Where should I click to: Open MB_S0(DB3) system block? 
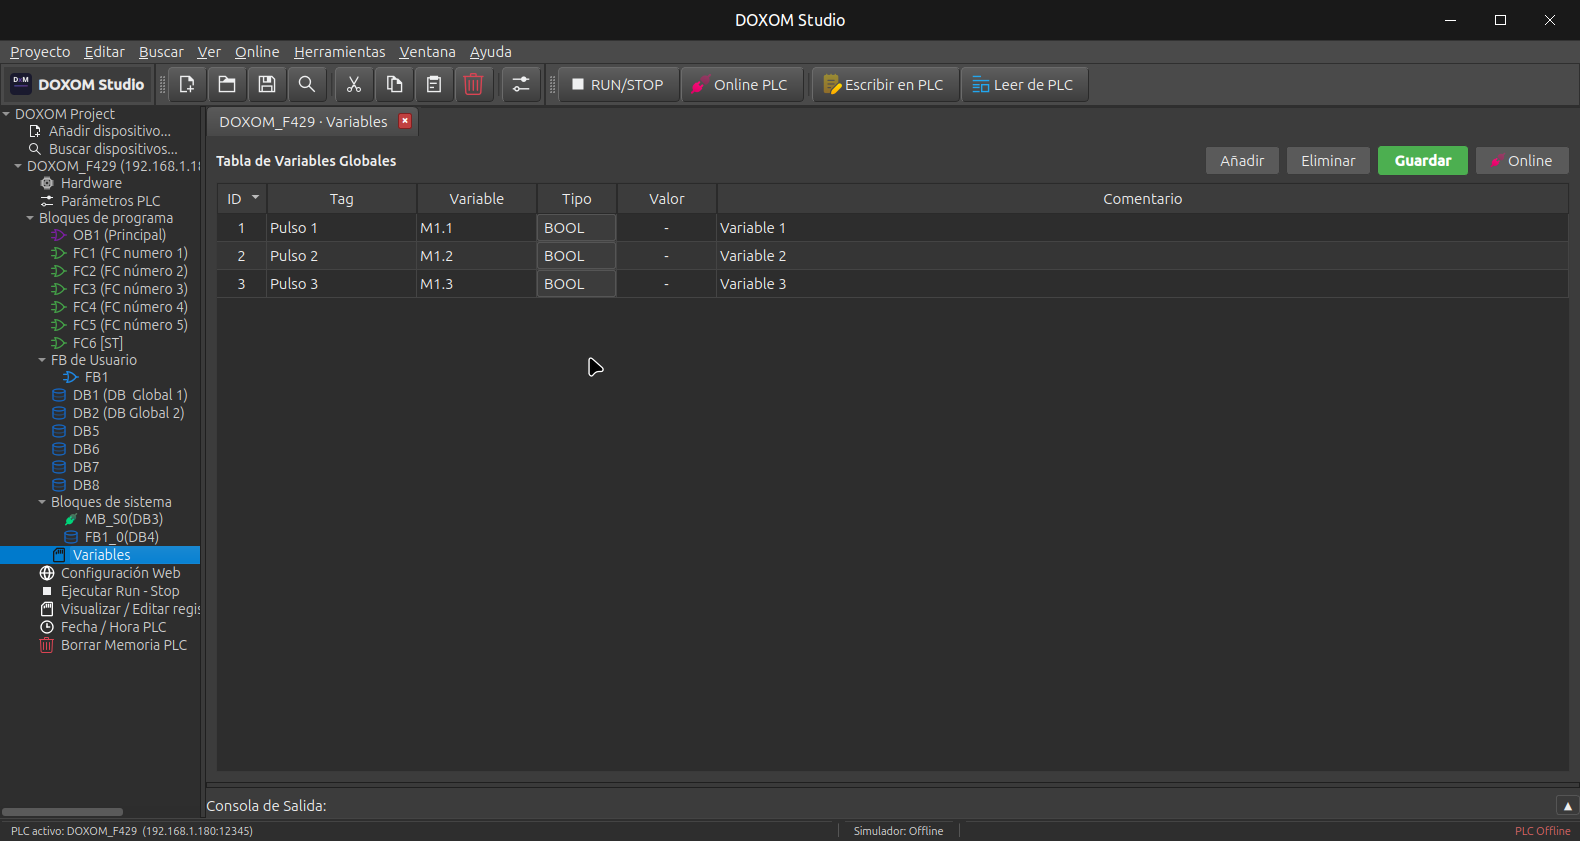(123, 519)
